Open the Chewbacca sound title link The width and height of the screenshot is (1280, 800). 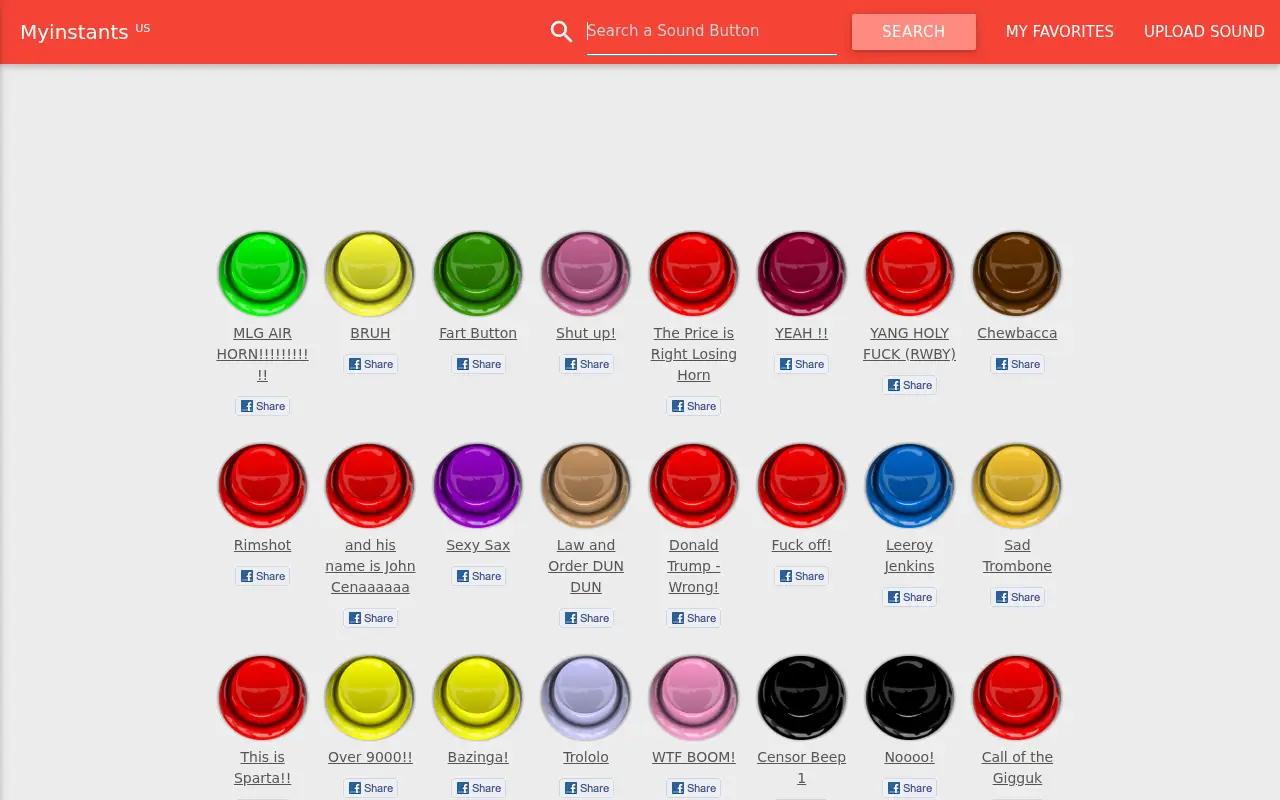[1017, 333]
